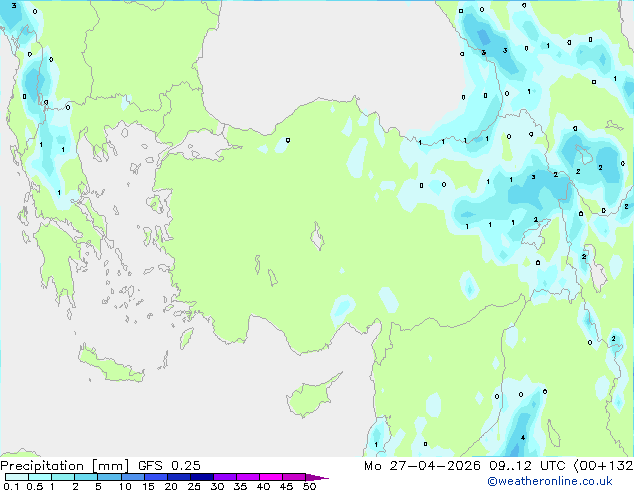634x490 pixels.
Task: Click the '40' legend scale label
Action: coord(264,486)
